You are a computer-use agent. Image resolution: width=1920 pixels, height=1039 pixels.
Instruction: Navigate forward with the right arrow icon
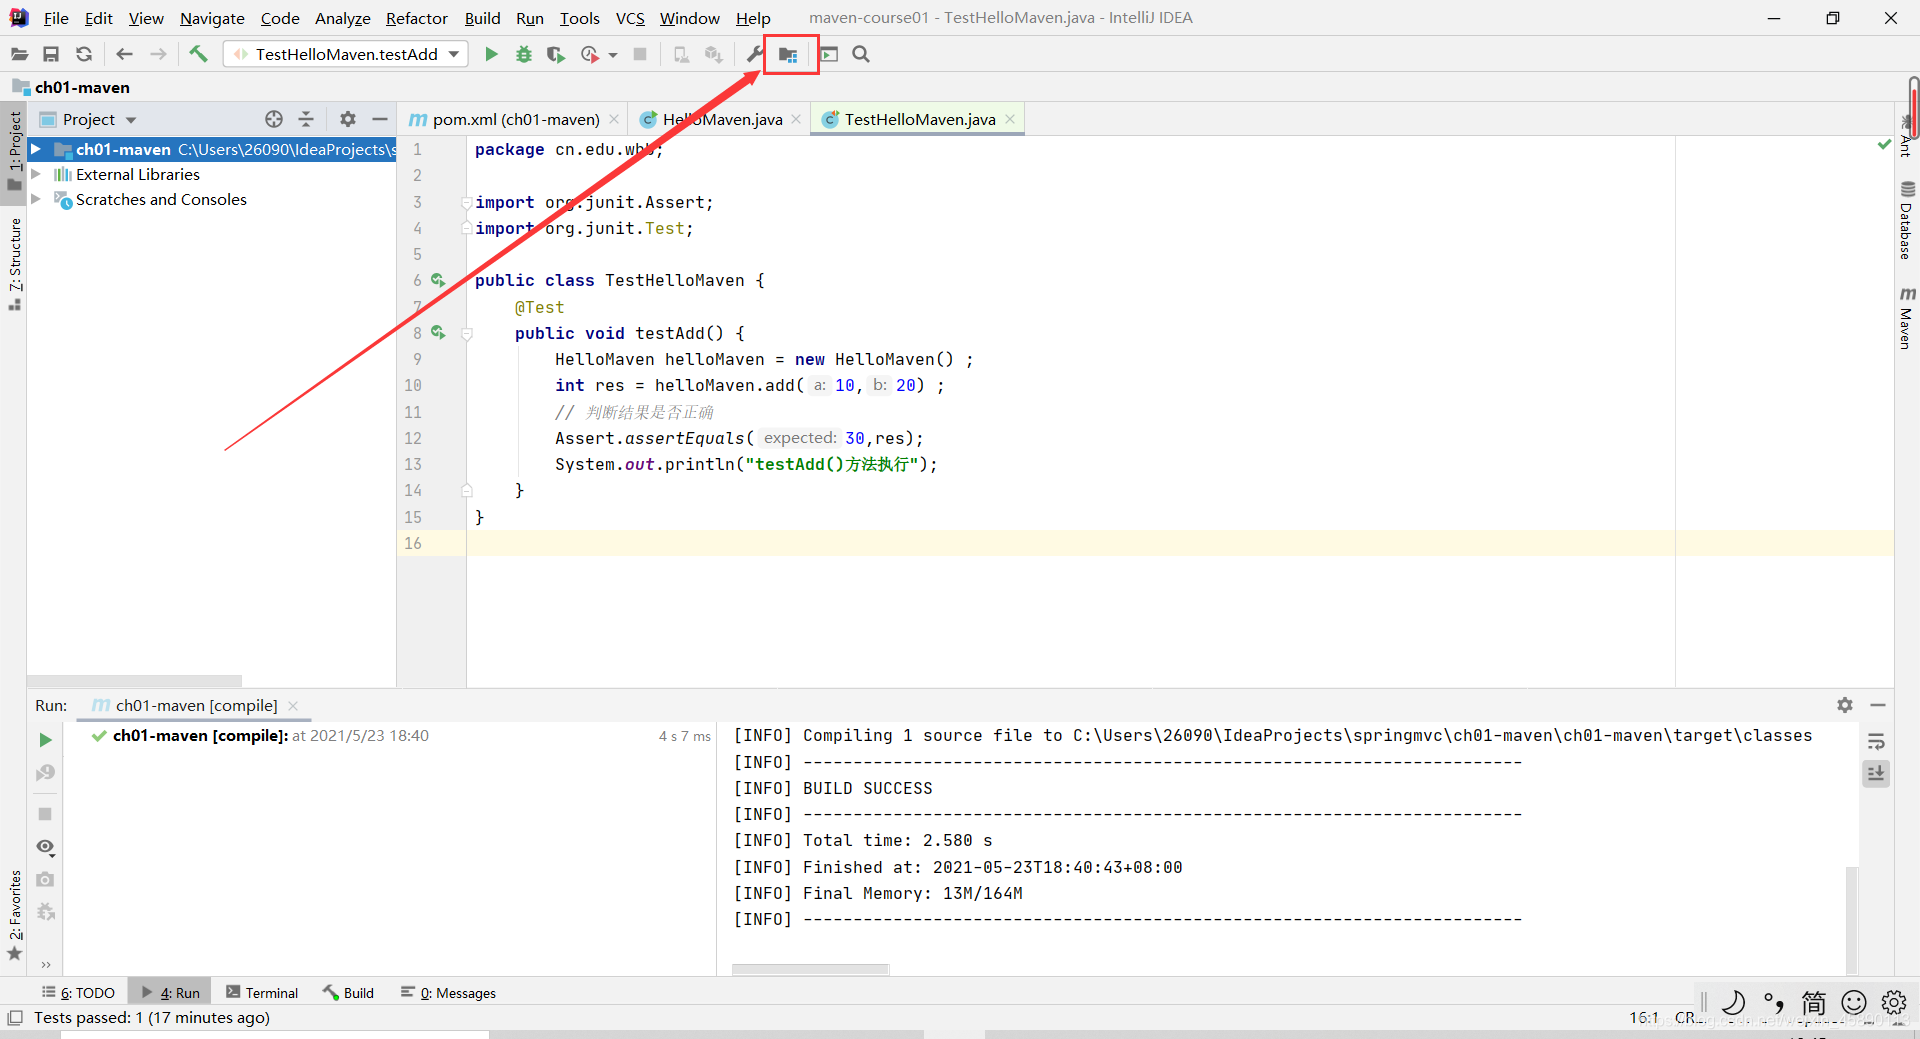coord(158,54)
